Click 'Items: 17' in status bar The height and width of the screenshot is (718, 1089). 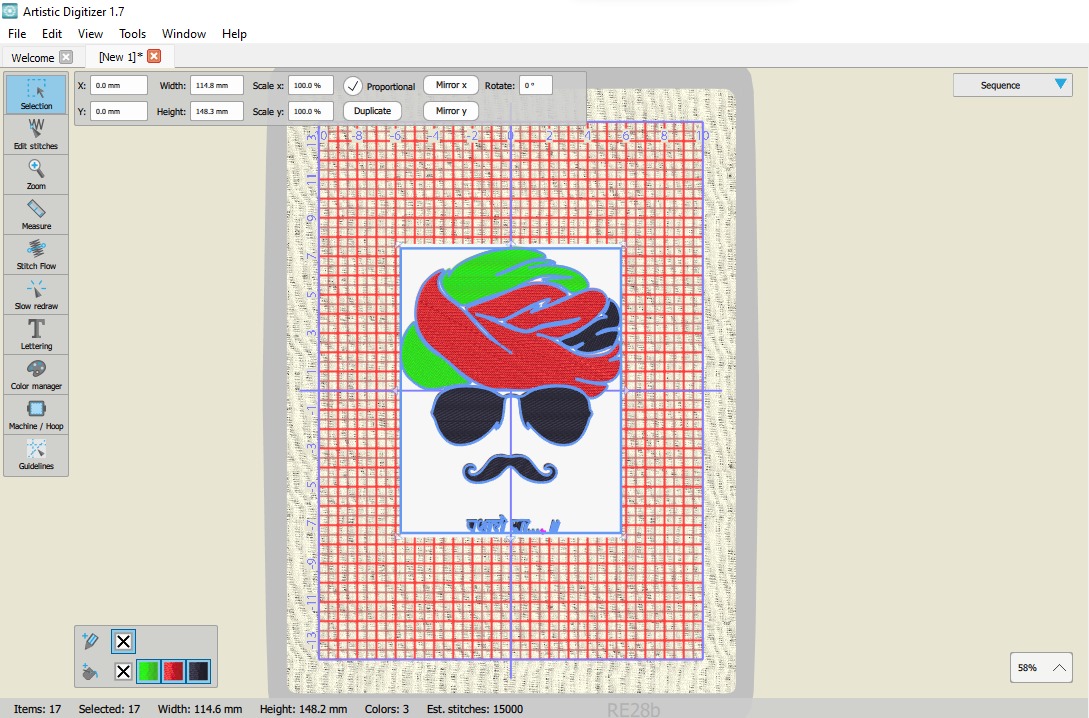pos(38,709)
